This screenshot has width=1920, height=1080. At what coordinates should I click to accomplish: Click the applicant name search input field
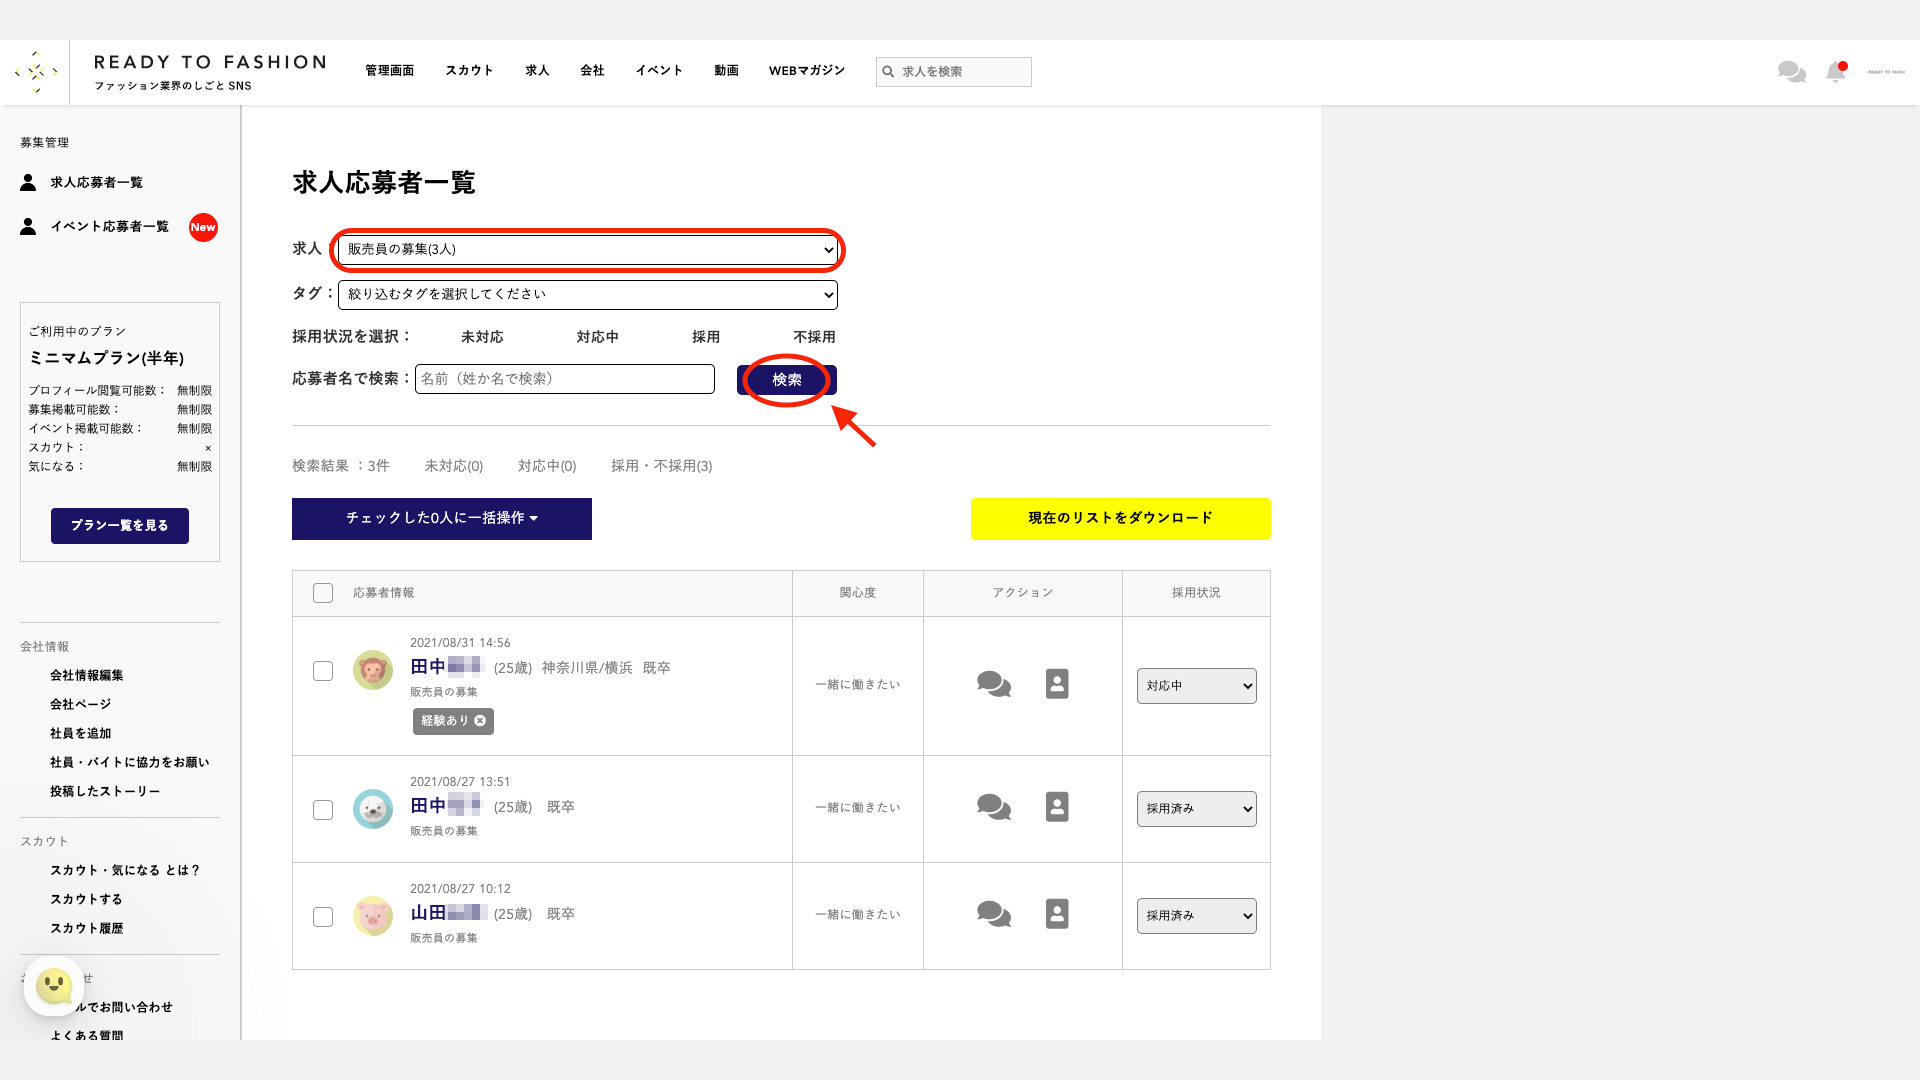565,379
